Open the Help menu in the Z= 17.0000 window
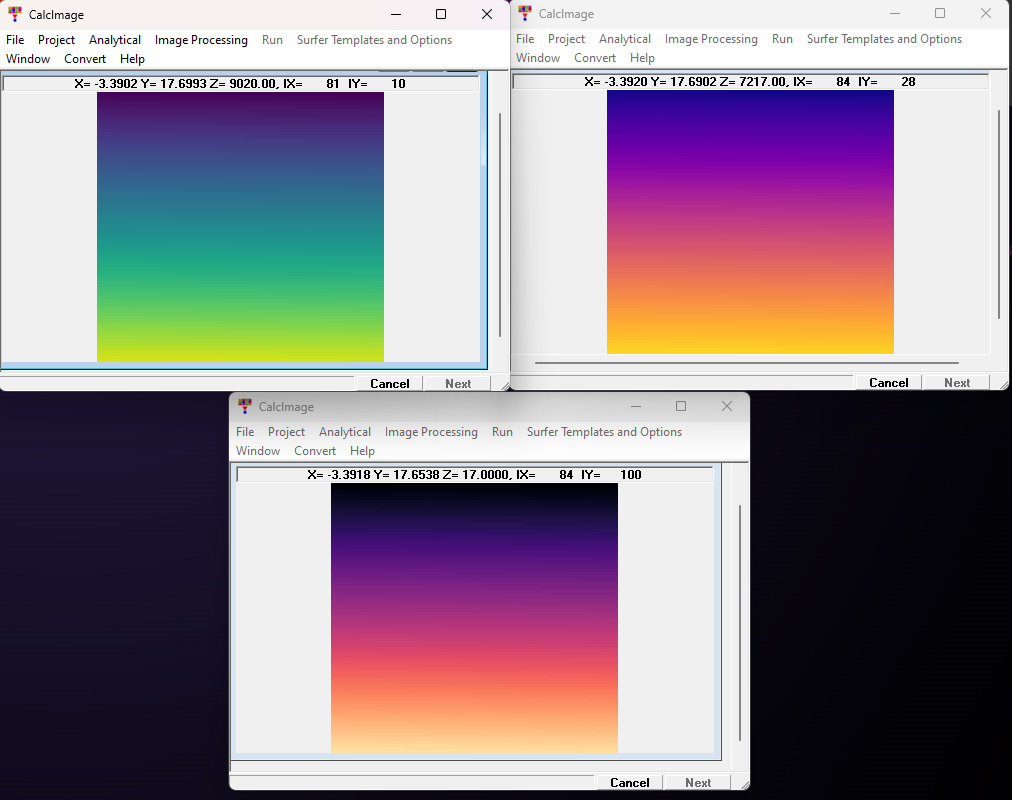The height and width of the screenshot is (800, 1012). pyautogui.click(x=362, y=451)
